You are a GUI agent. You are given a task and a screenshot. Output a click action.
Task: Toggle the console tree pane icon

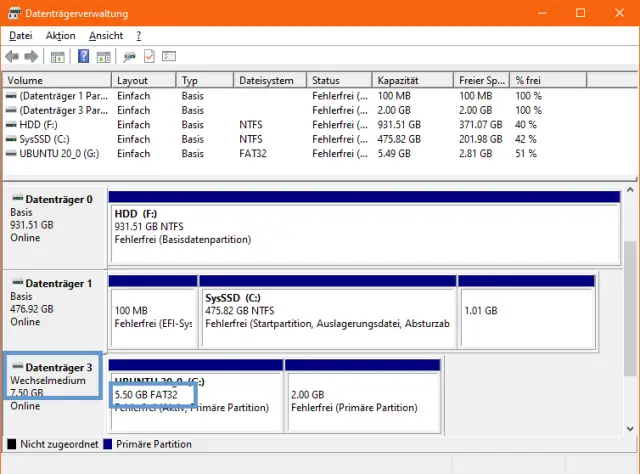58,56
